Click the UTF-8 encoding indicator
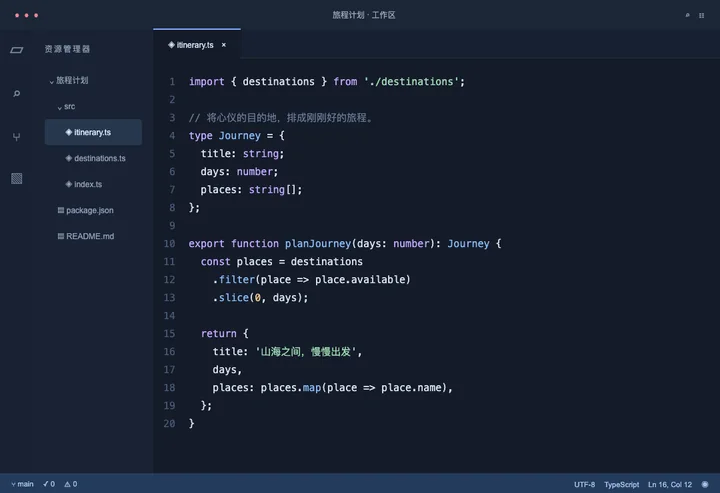Viewport: 720px width, 493px height. [x=584, y=484]
